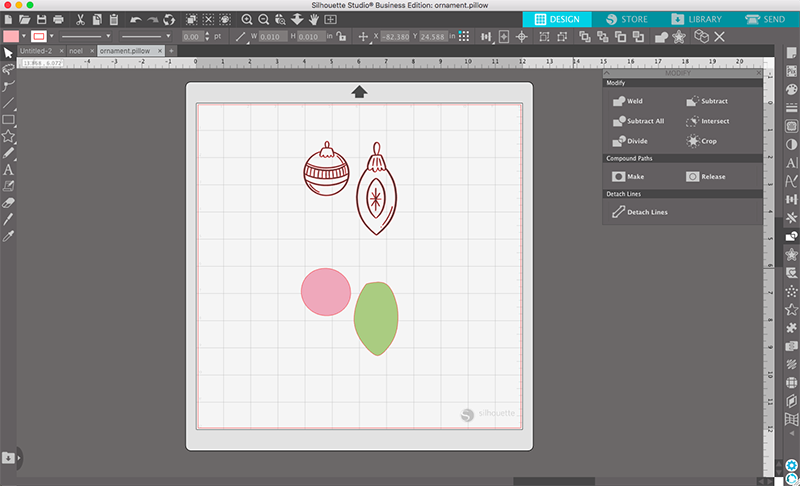The width and height of the screenshot is (800, 486).
Task: Click the Crop button
Action: 702,141
